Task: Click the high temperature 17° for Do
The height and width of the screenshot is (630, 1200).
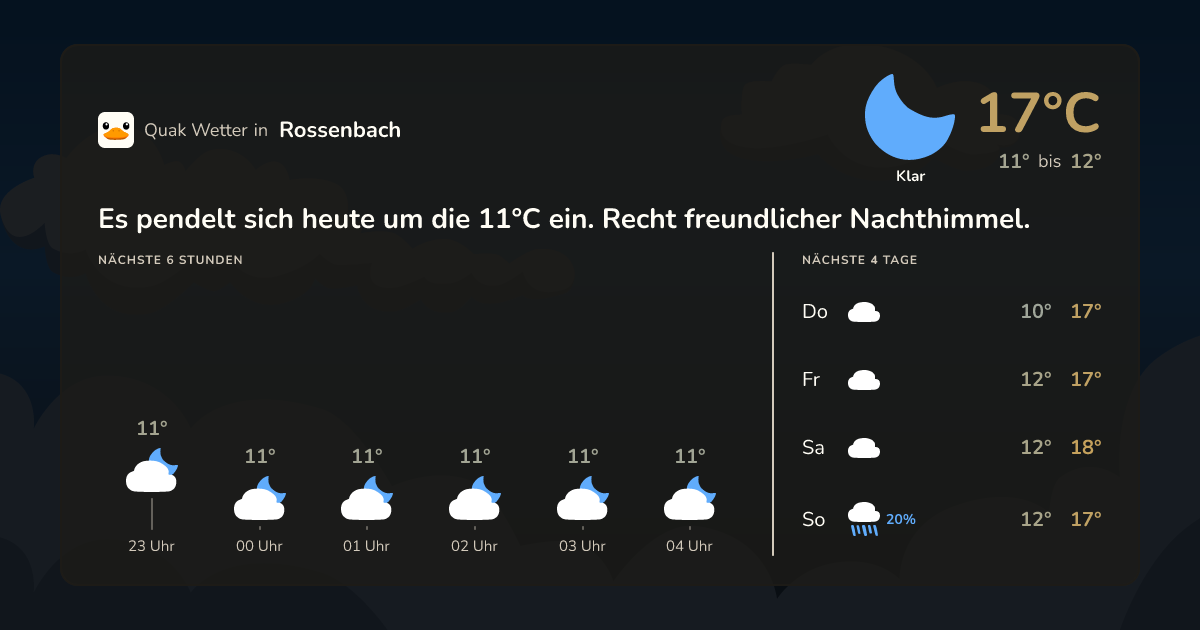Action: click(x=1086, y=312)
